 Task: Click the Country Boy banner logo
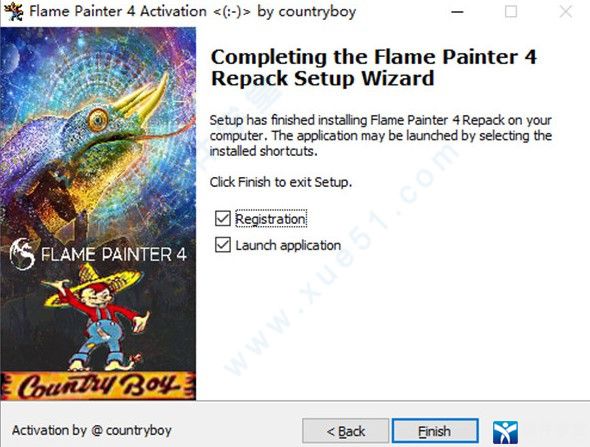tap(98, 386)
